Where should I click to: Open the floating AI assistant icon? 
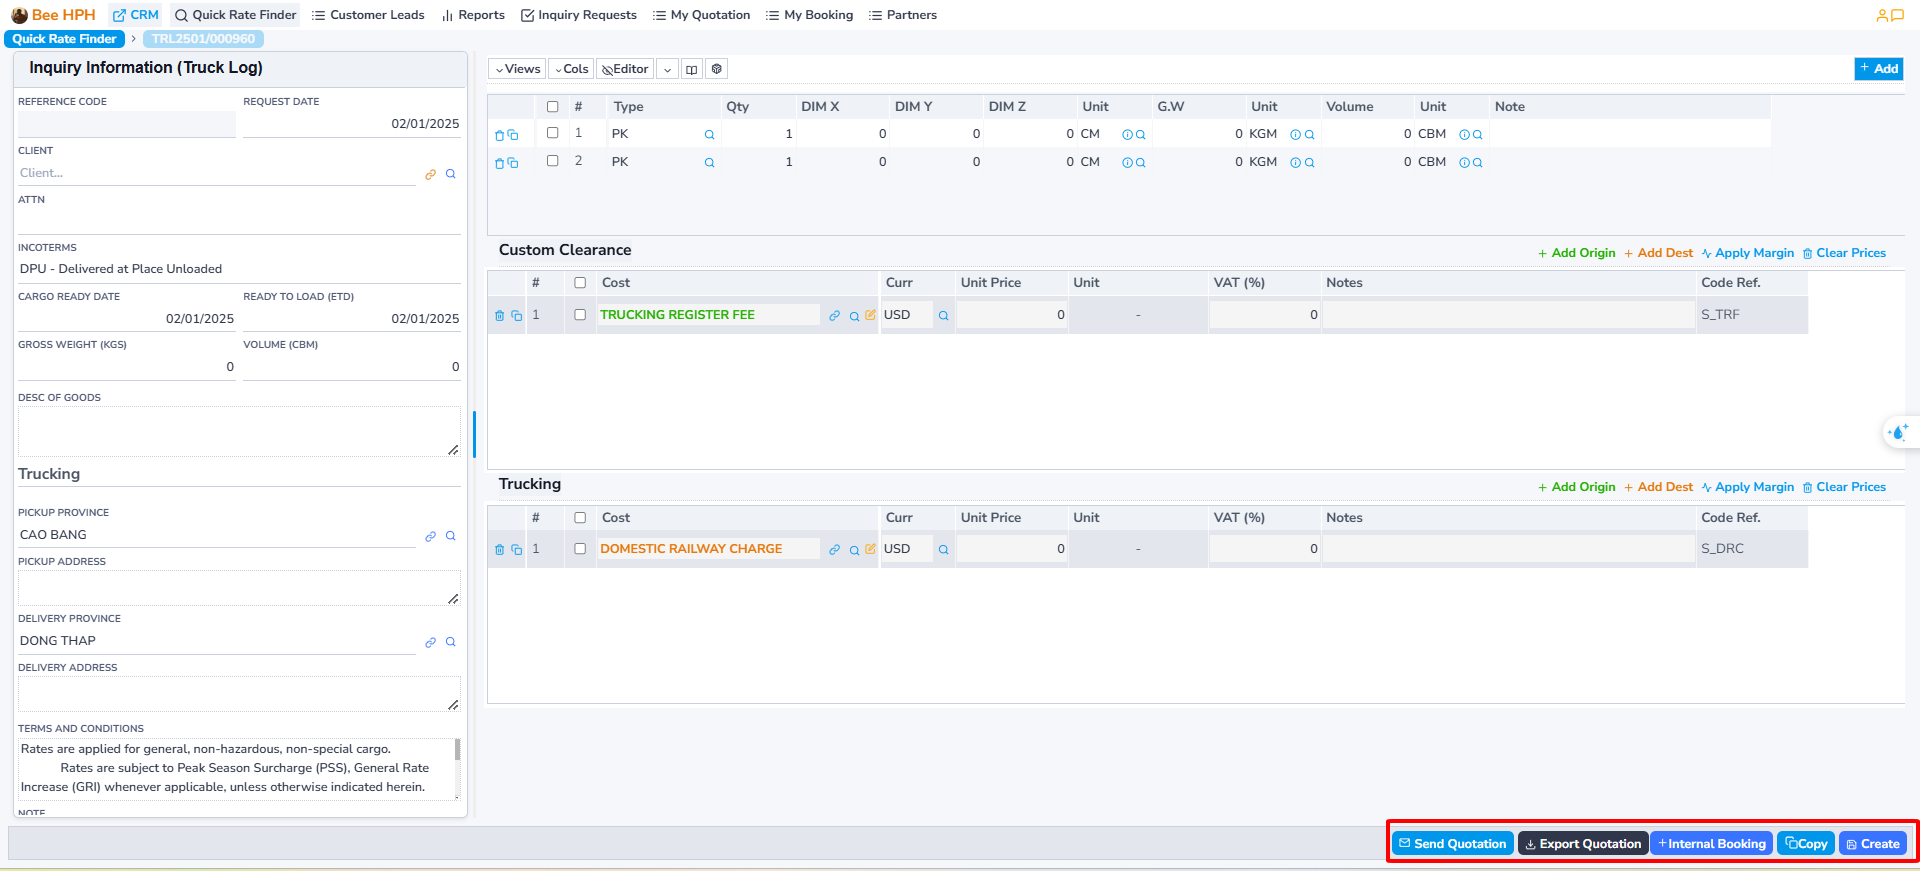click(x=1898, y=432)
